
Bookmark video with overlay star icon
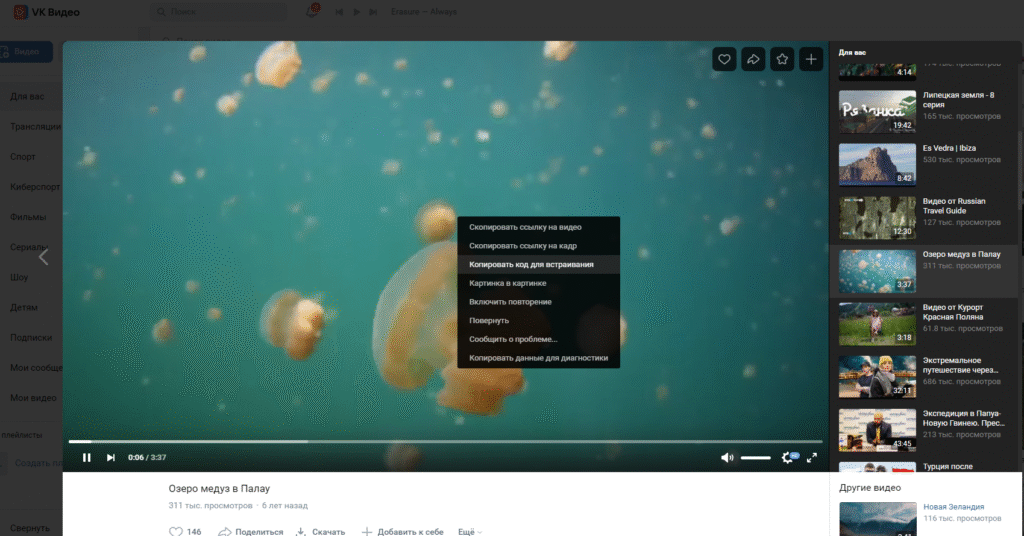tap(782, 60)
